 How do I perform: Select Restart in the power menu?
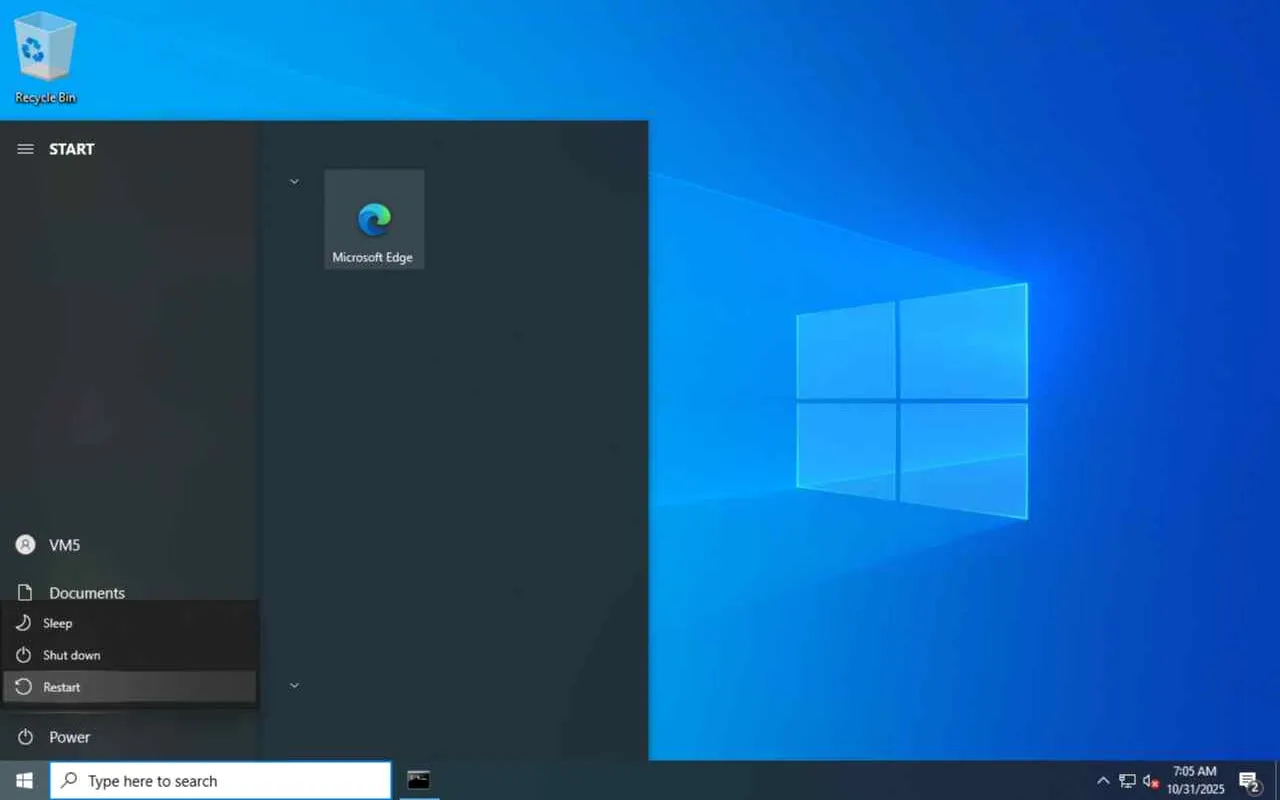(x=130, y=687)
